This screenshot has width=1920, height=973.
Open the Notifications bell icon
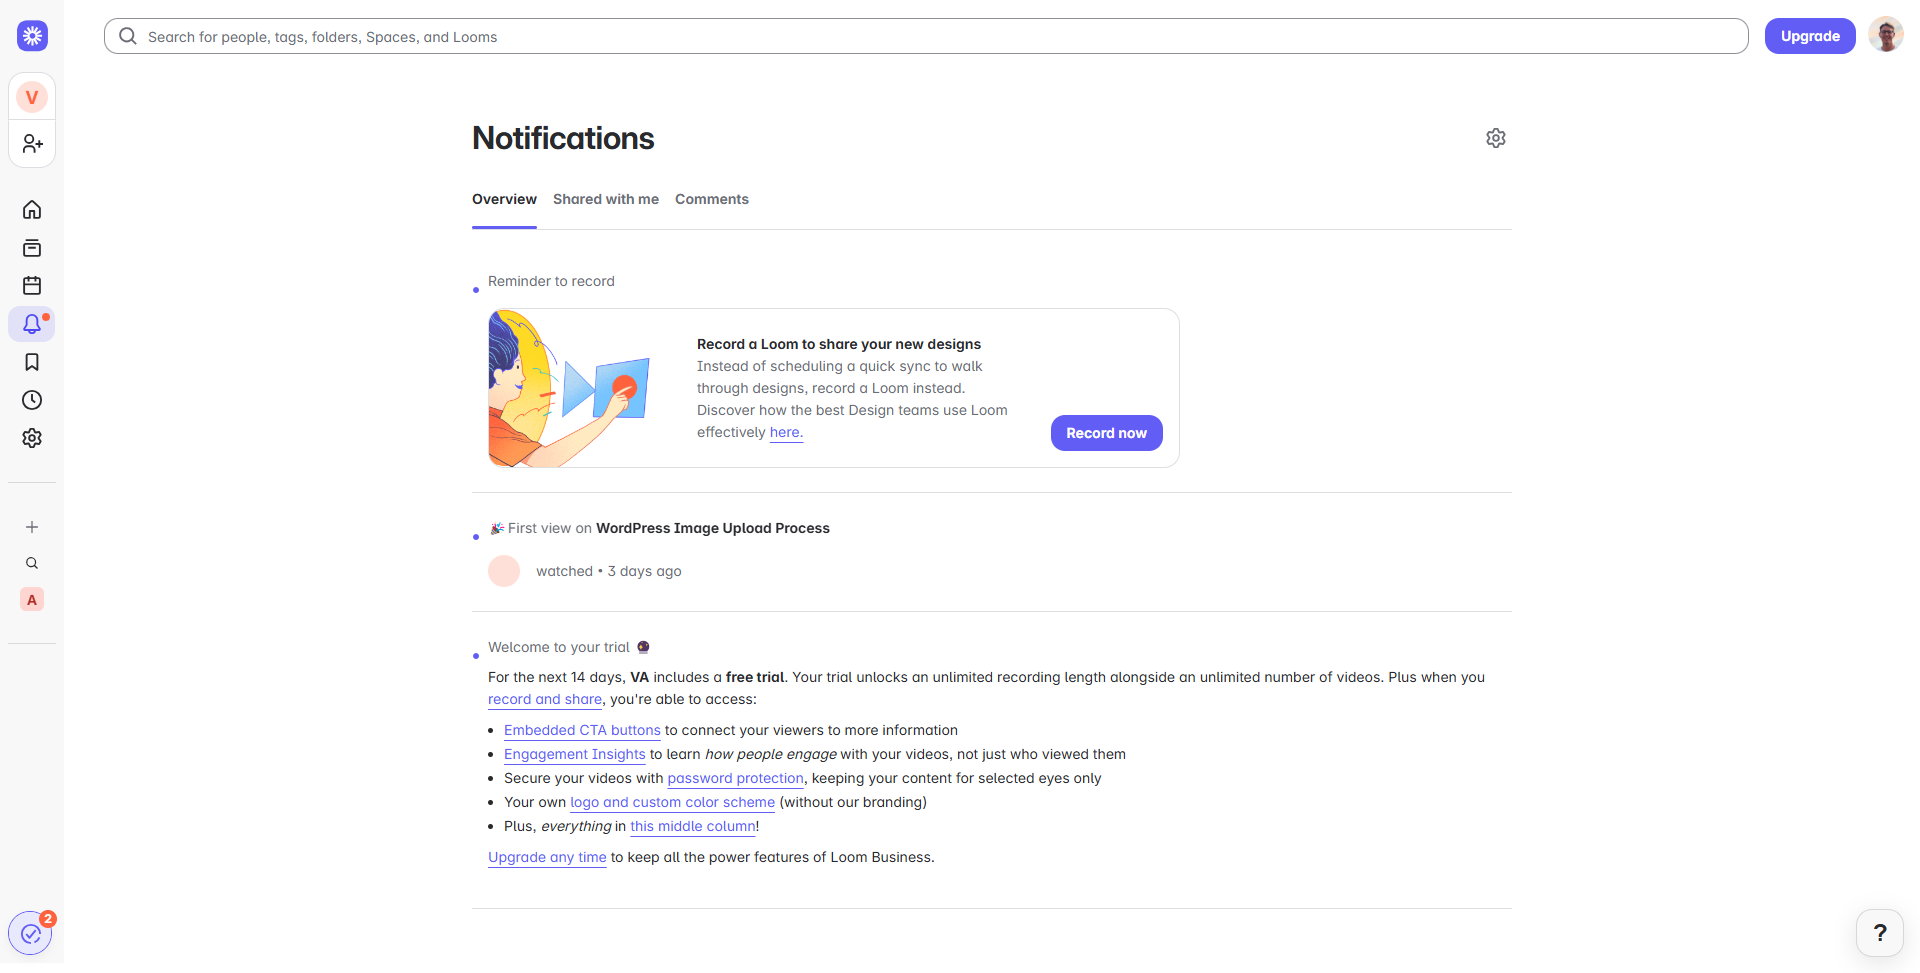point(32,324)
